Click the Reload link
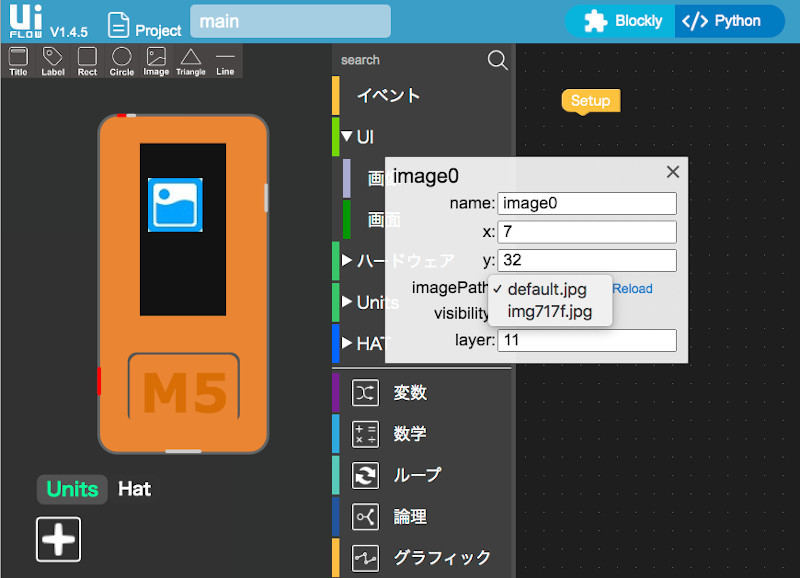Screen dimensions: 800x578 tap(632, 289)
